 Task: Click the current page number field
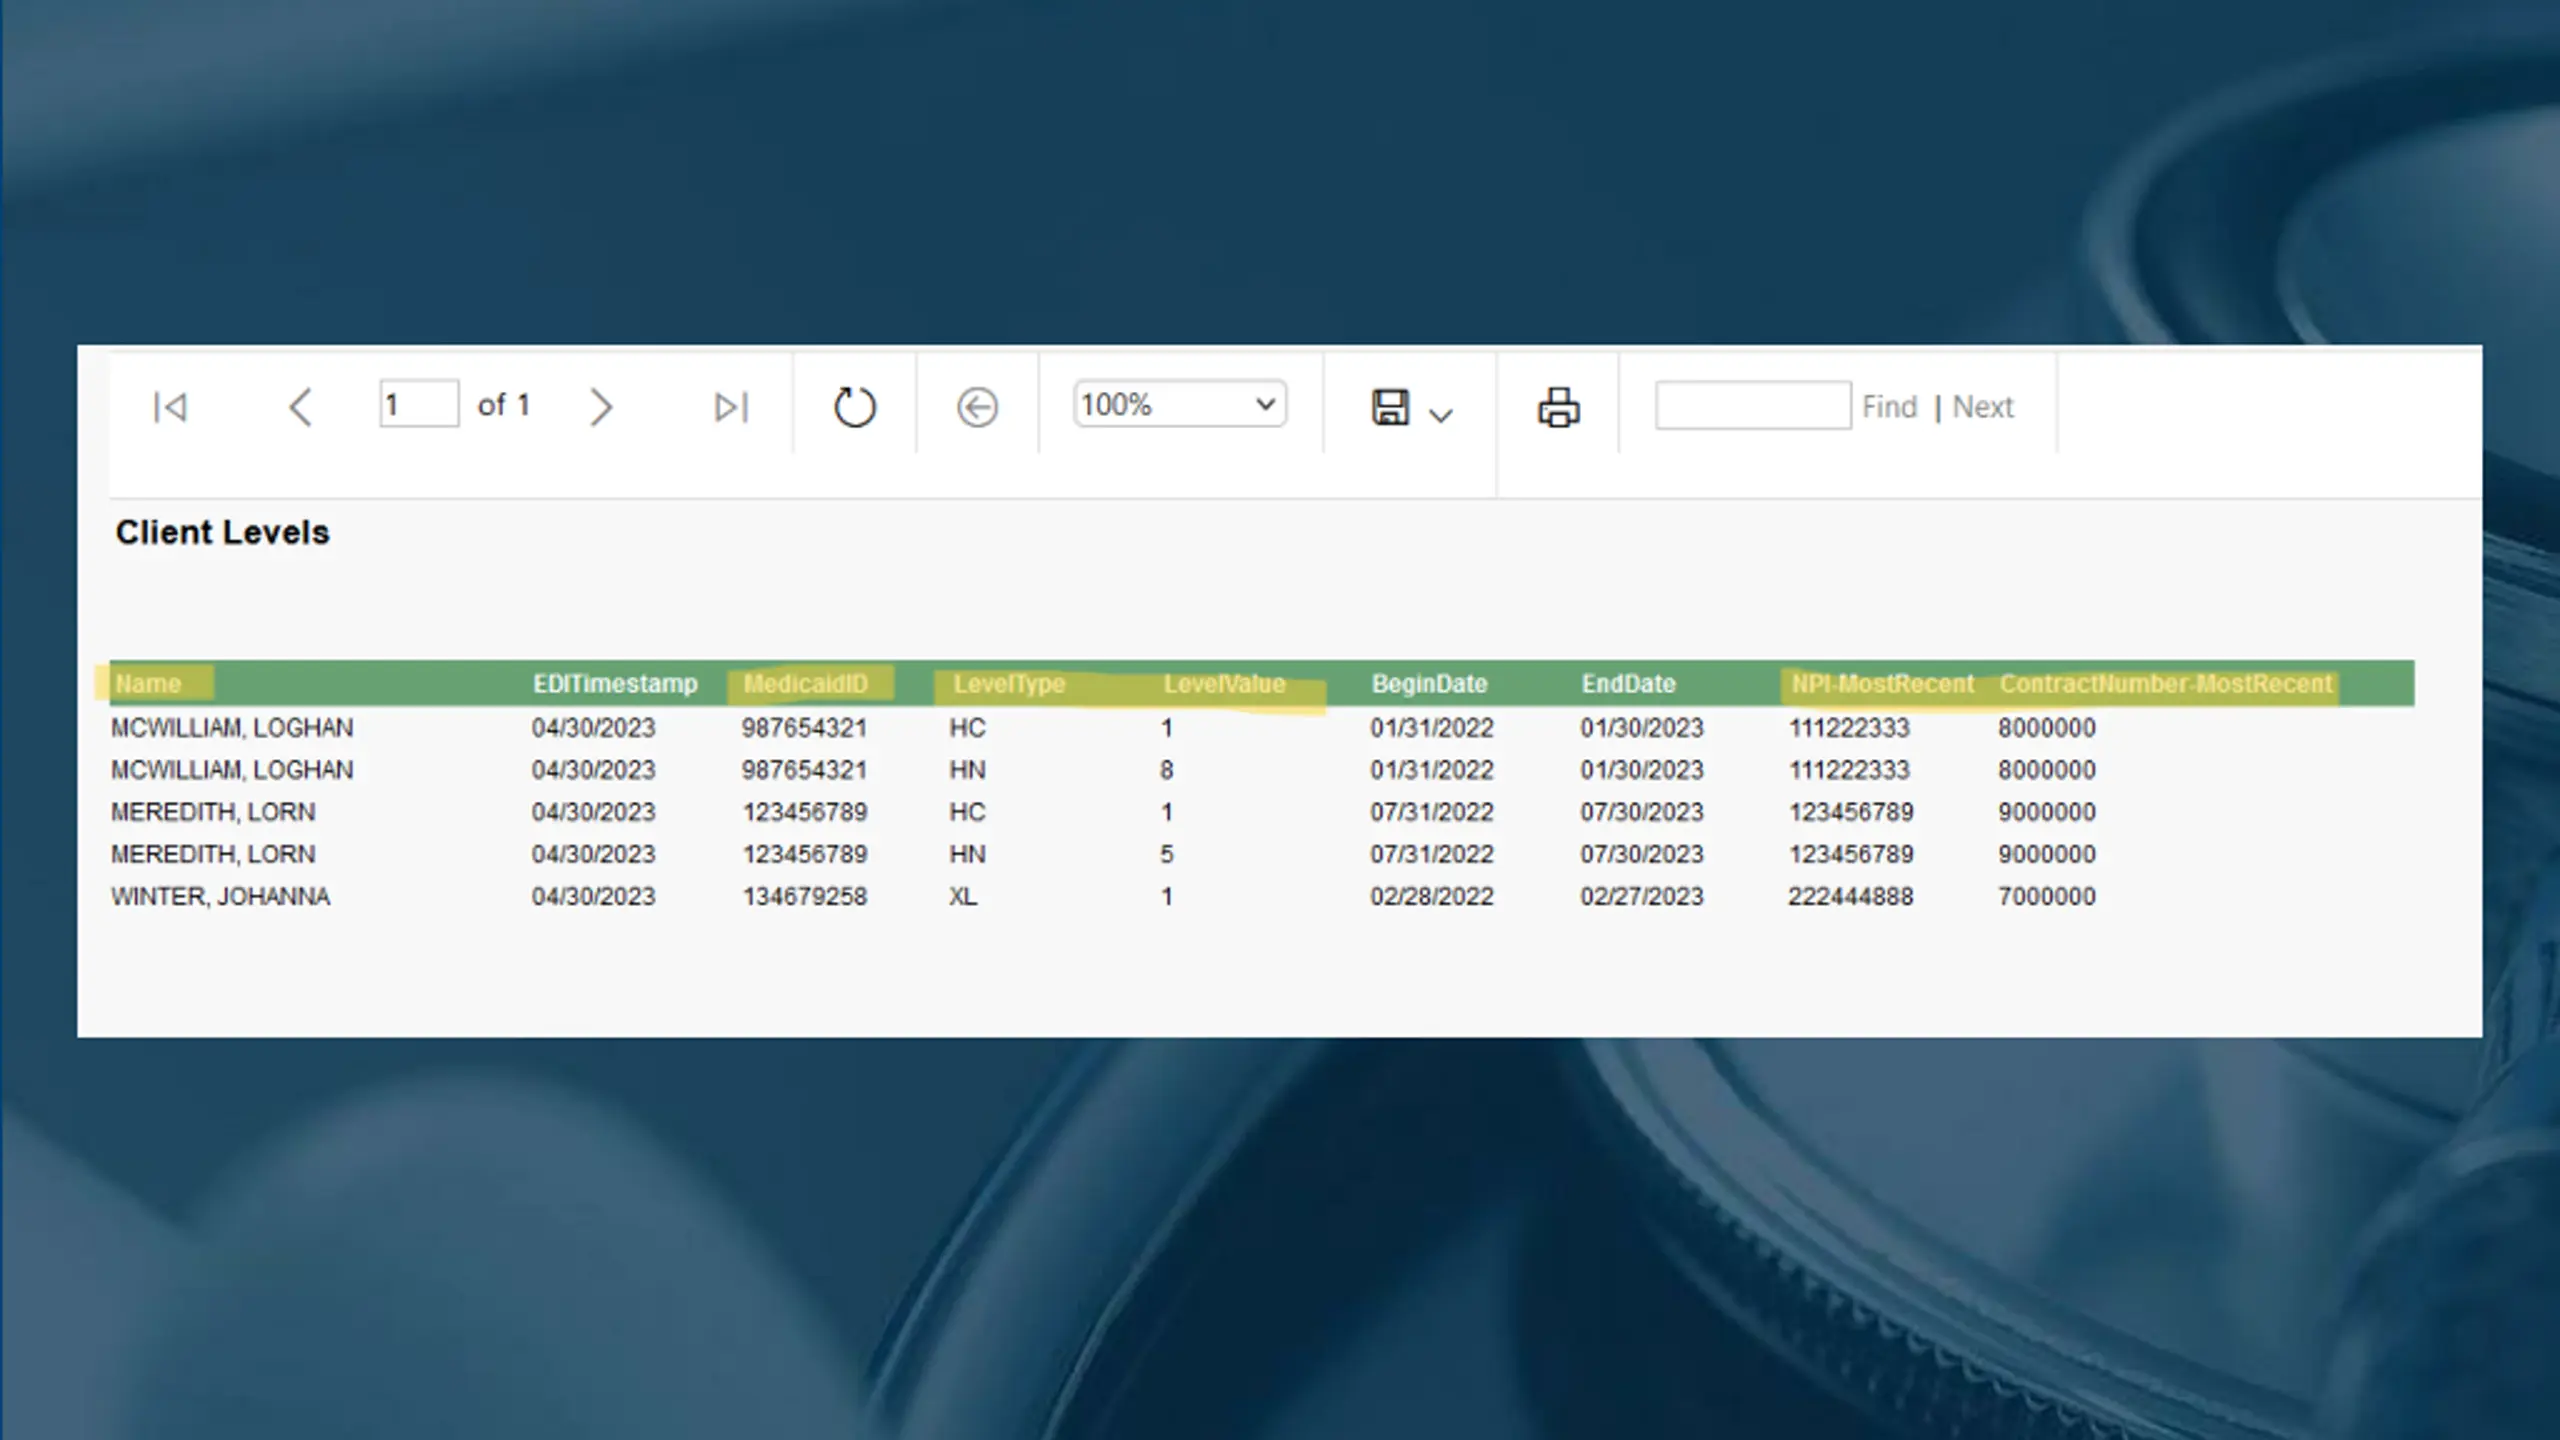tap(419, 404)
